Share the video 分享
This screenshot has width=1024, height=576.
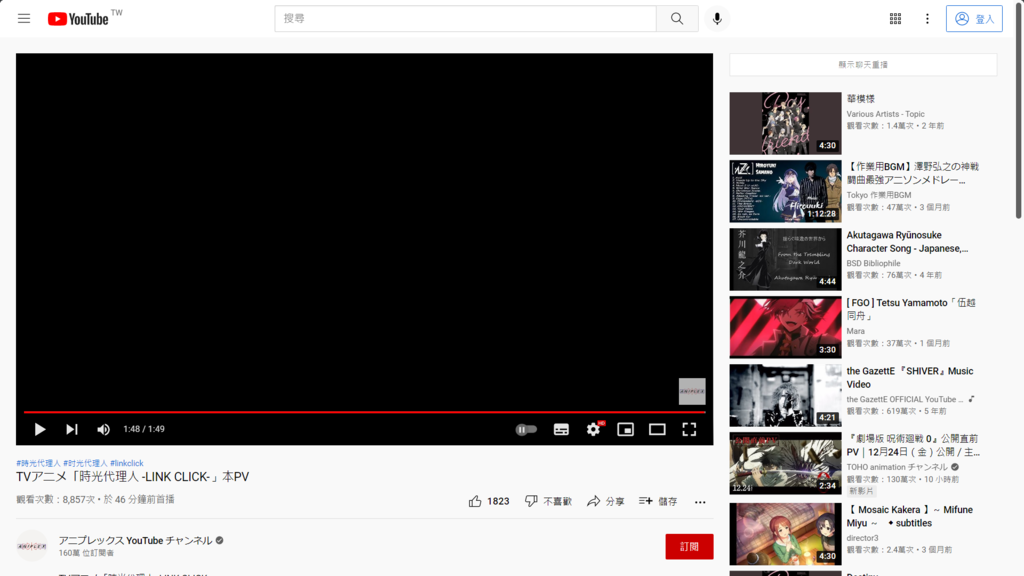click(x=605, y=501)
